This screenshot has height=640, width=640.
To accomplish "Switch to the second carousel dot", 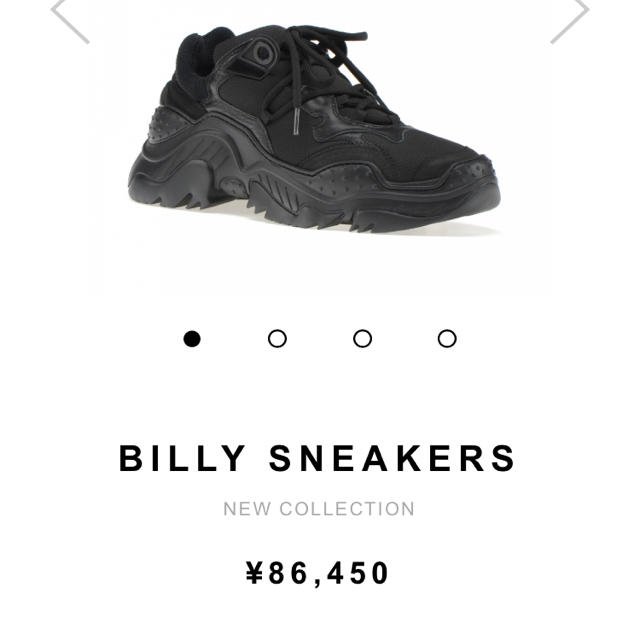I will [277, 339].
